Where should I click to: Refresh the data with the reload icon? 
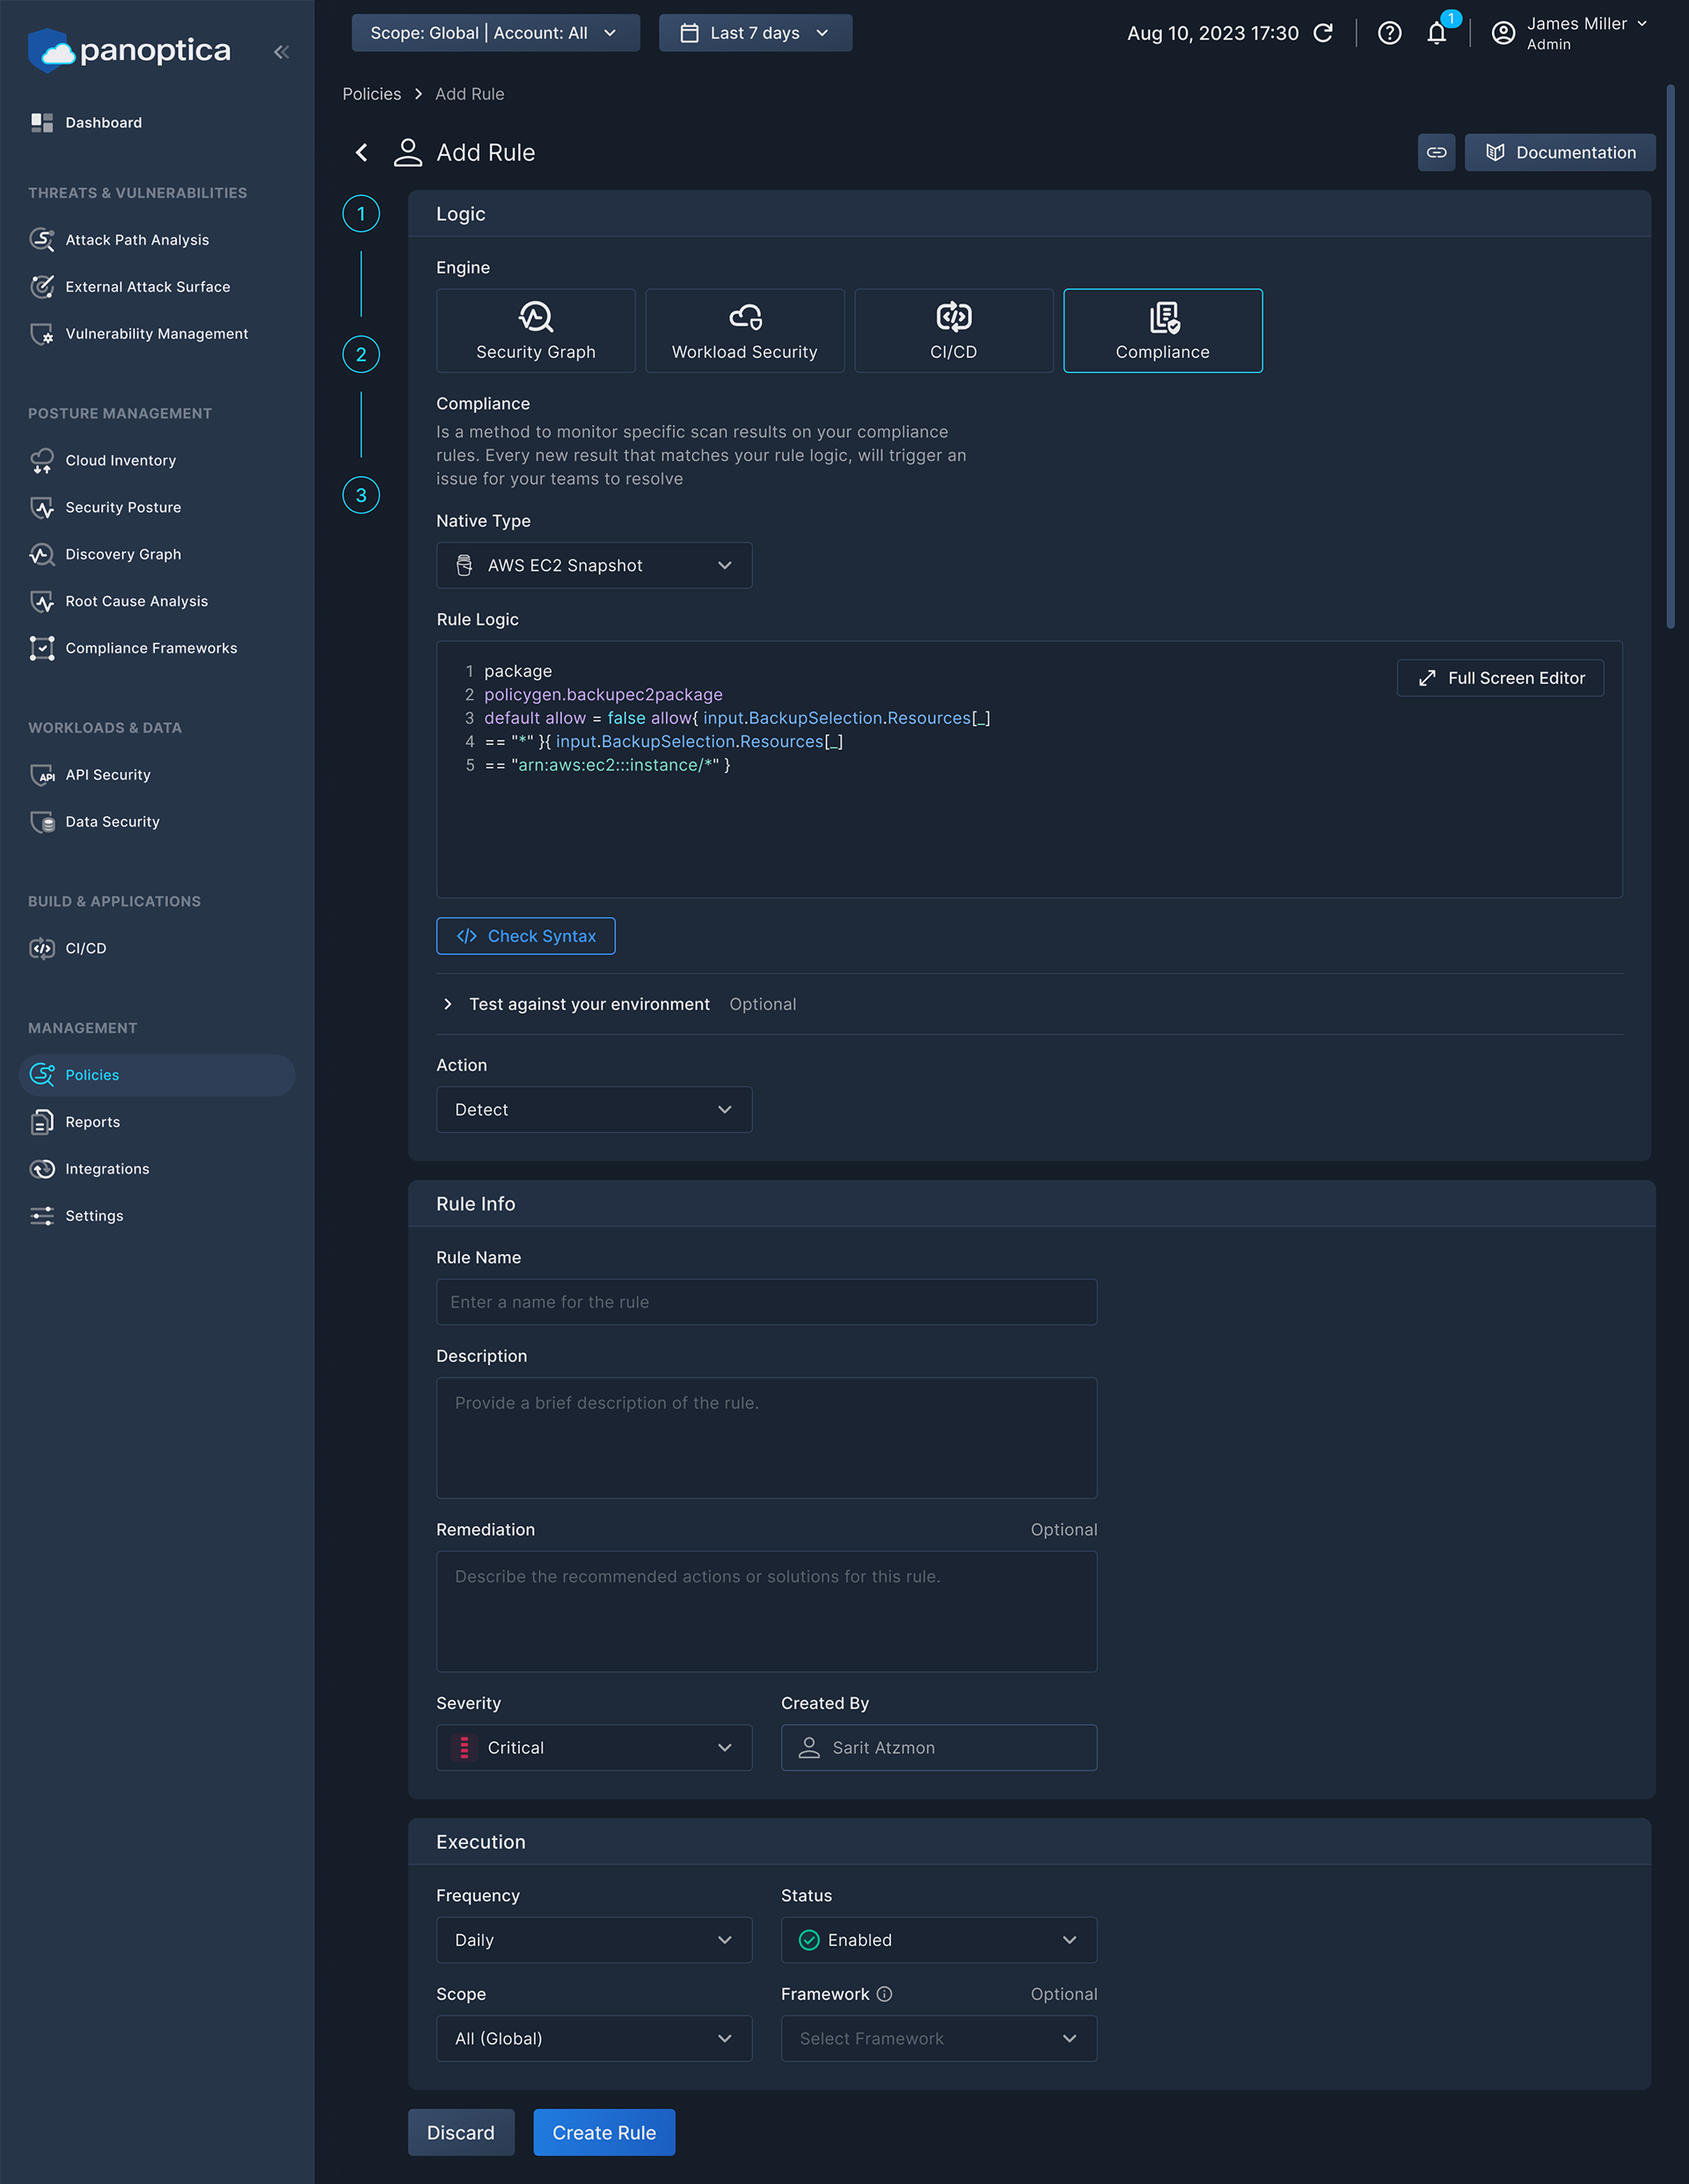pyautogui.click(x=1323, y=33)
